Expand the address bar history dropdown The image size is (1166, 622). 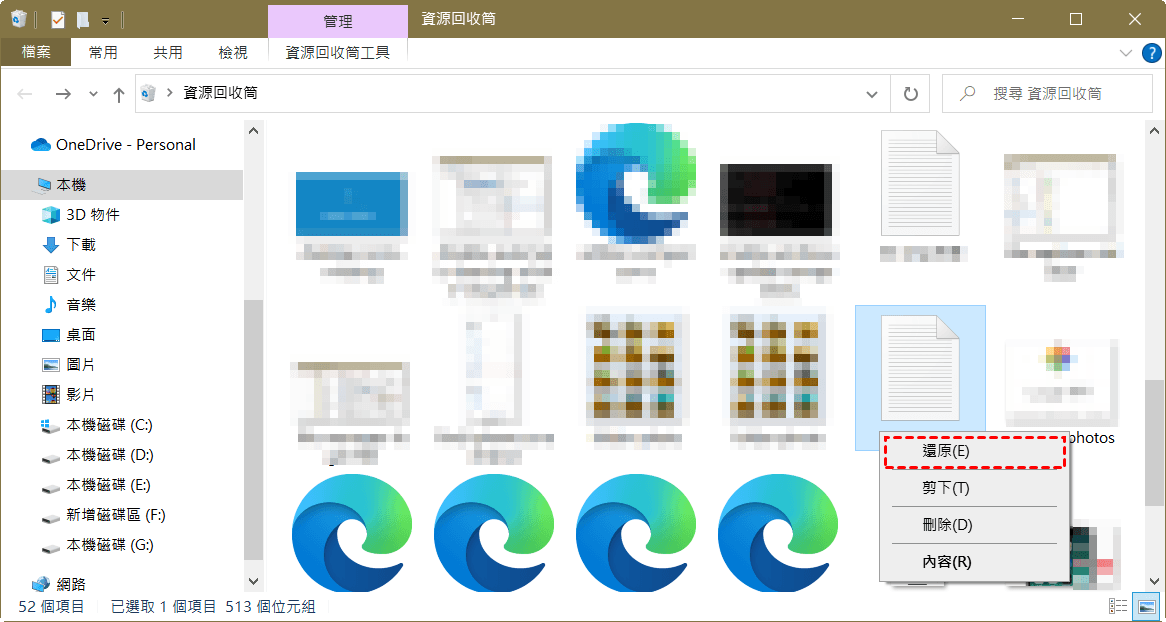[872, 94]
